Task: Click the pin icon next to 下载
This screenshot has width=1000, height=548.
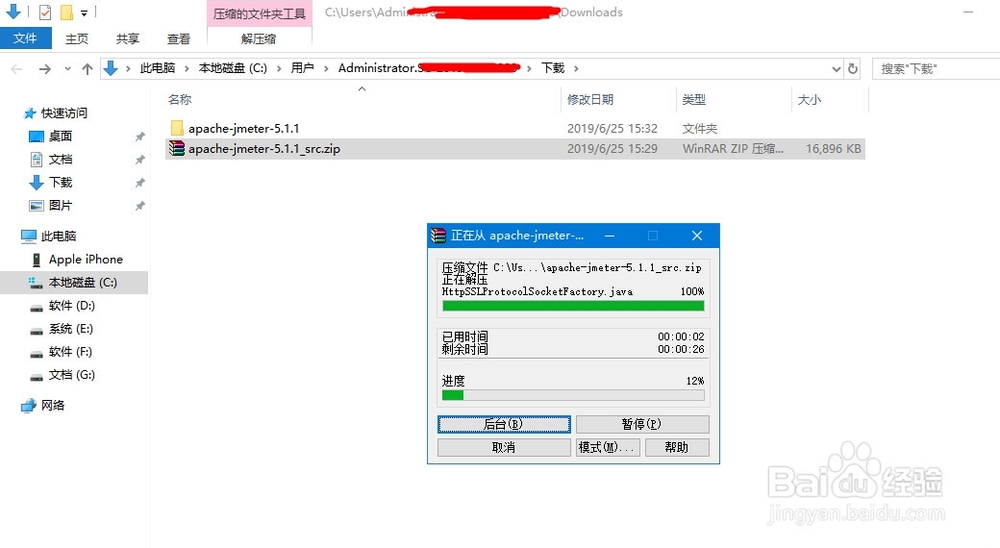Action: pos(140,182)
